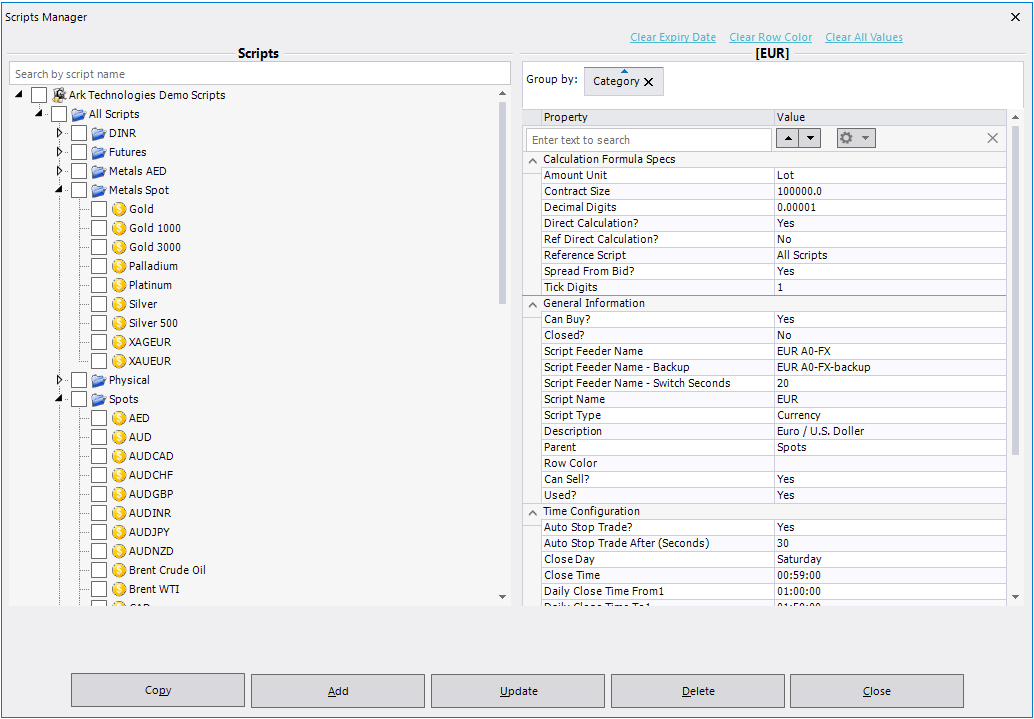Click the Ark Technologies Demo Scripts icon
The height and width of the screenshot is (719, 1034).
pos(57,94)
